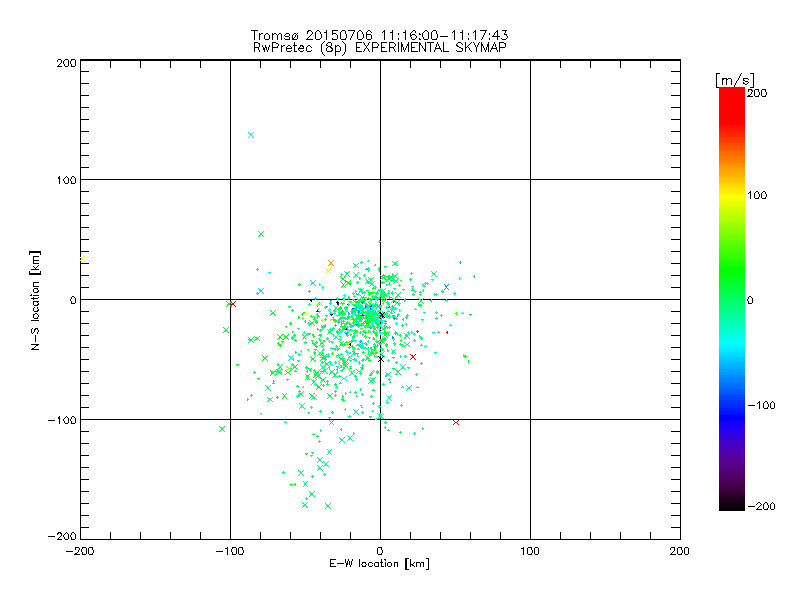Click the x-axis tick label '200'
800x600 pixels.
(680, 552)
